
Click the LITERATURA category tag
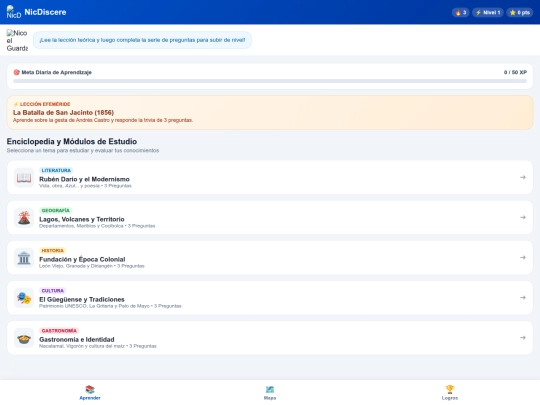point(56,170)
